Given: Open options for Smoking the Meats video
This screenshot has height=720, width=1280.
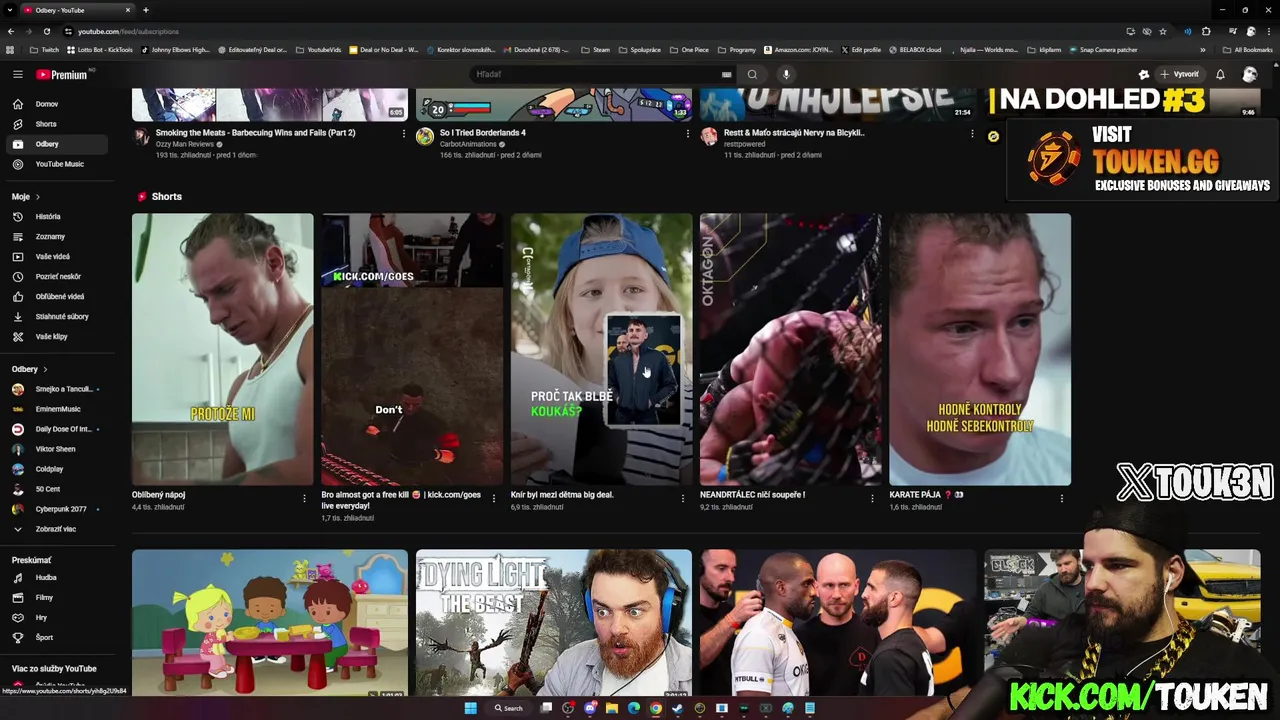Looking at the screenshot, I should 404,134.
